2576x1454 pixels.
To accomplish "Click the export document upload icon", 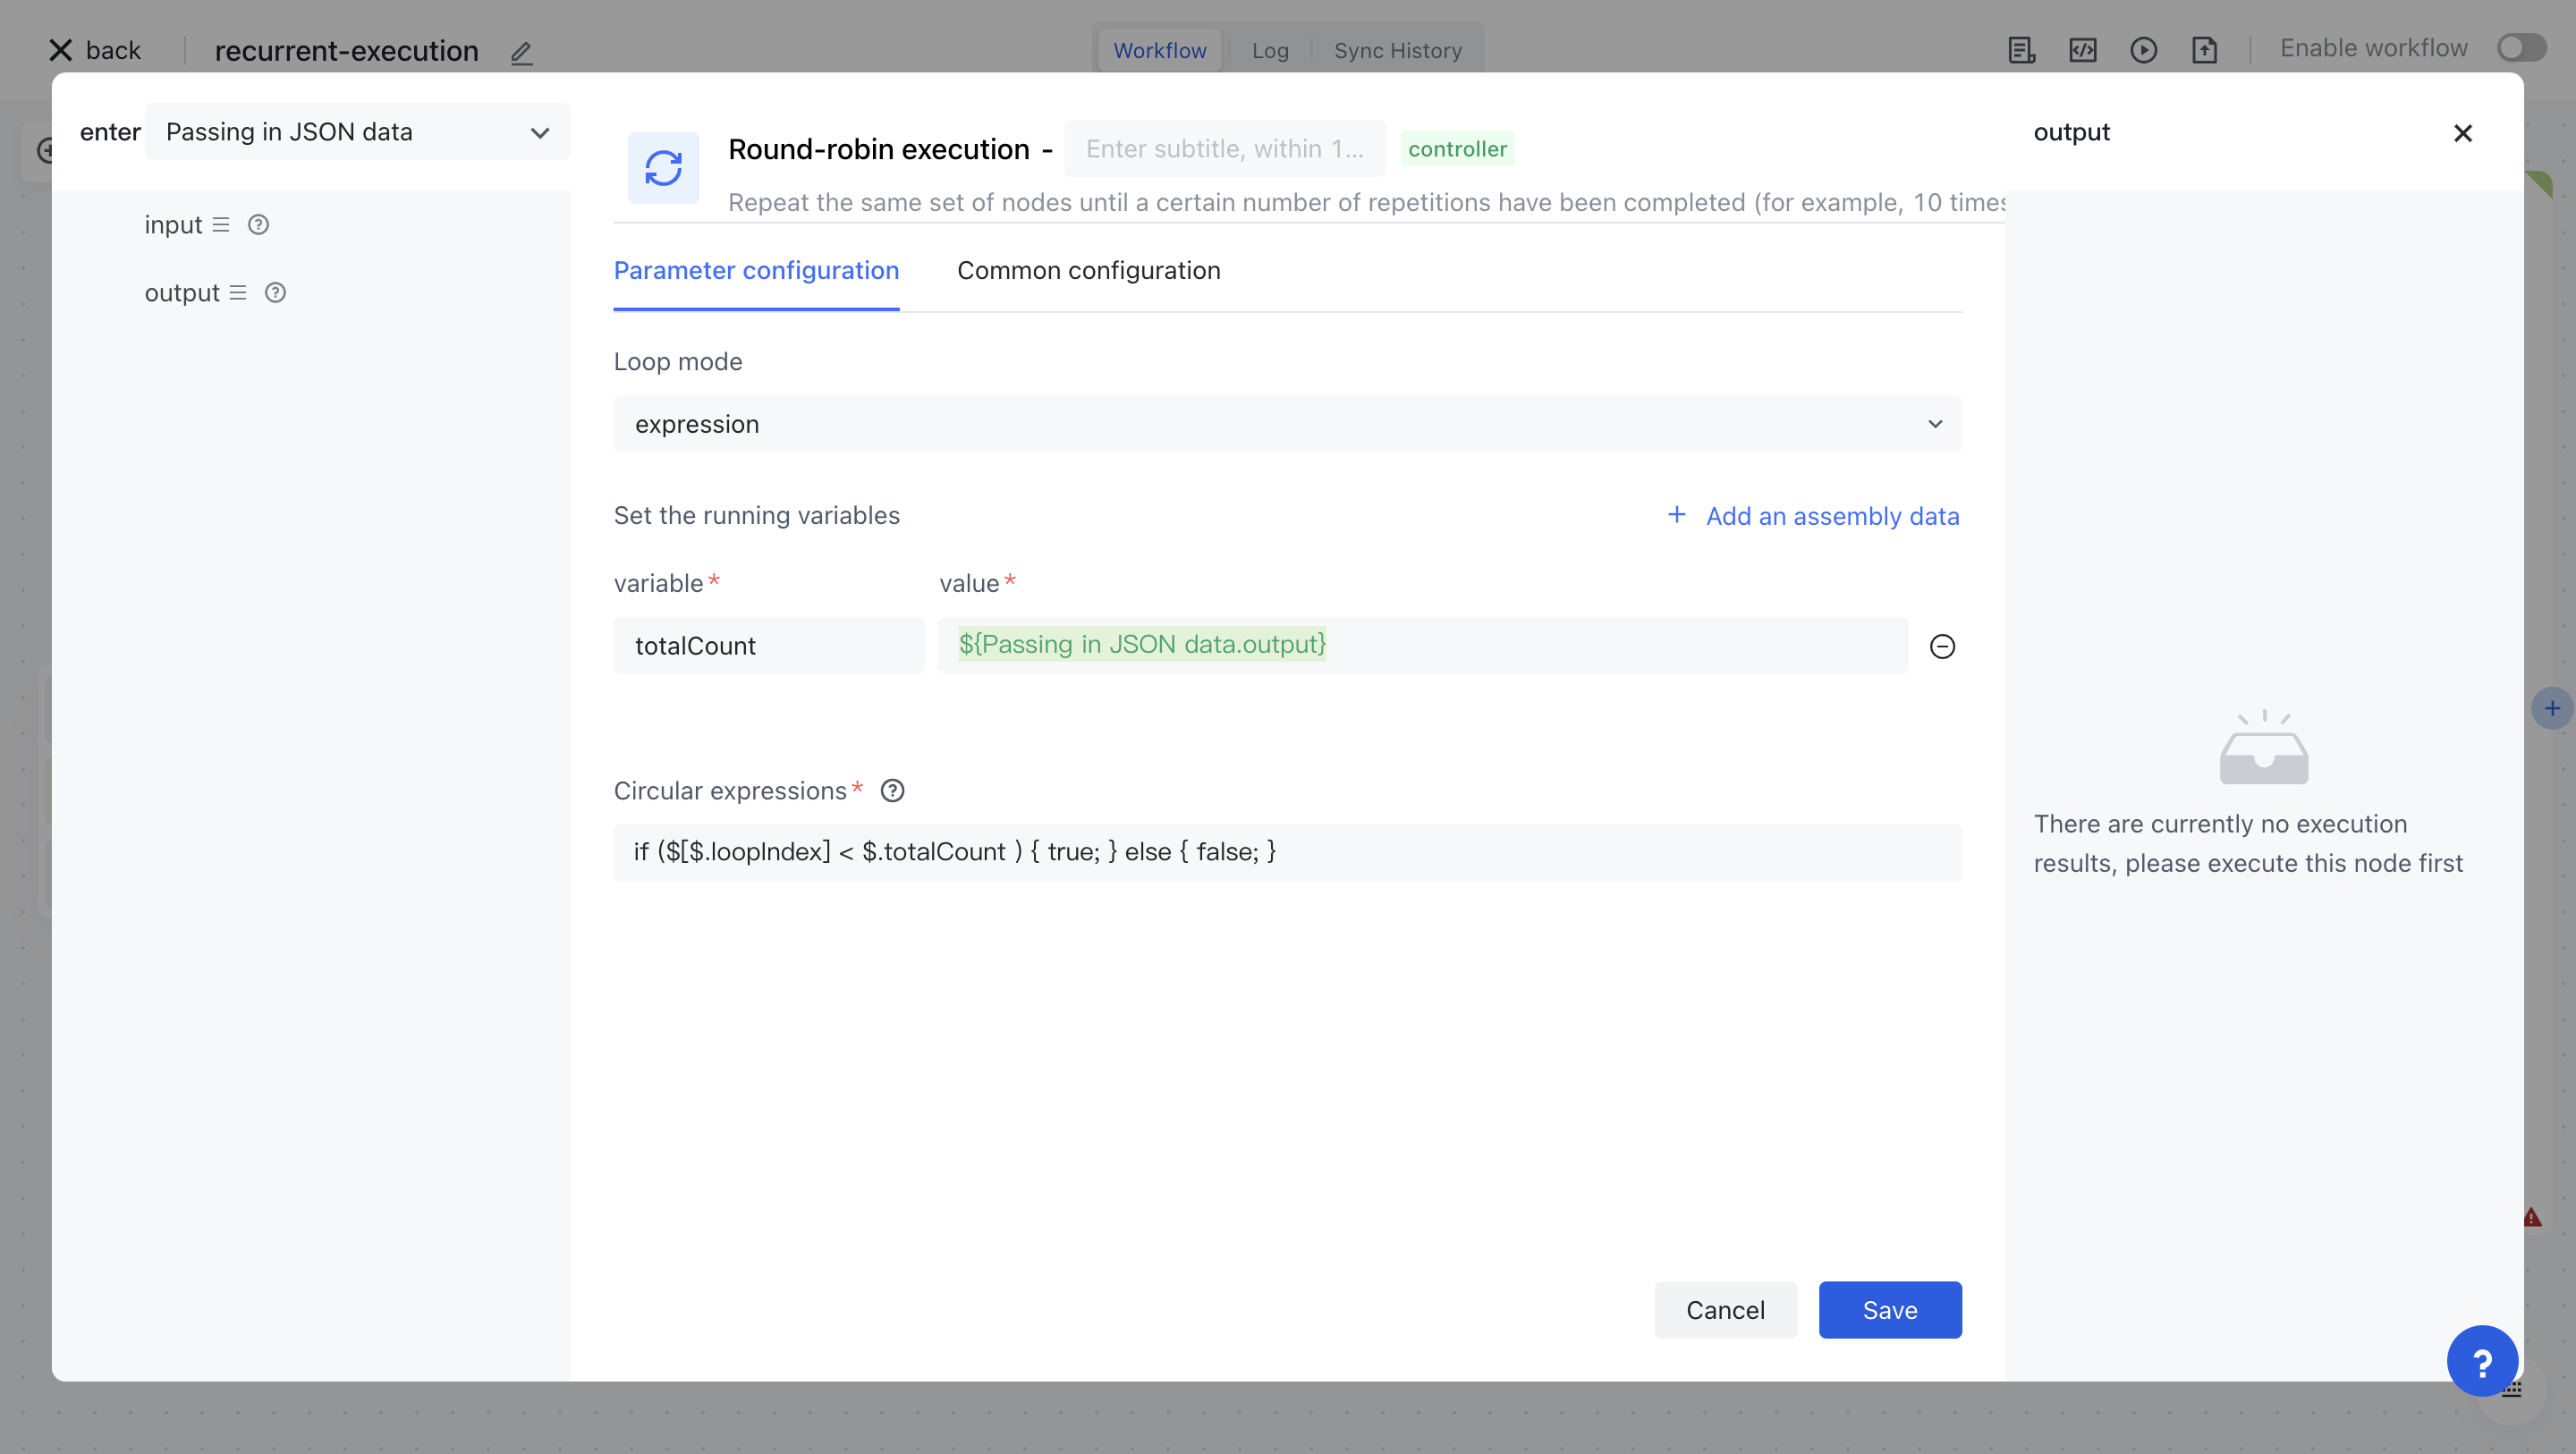I will point(2206,50).
